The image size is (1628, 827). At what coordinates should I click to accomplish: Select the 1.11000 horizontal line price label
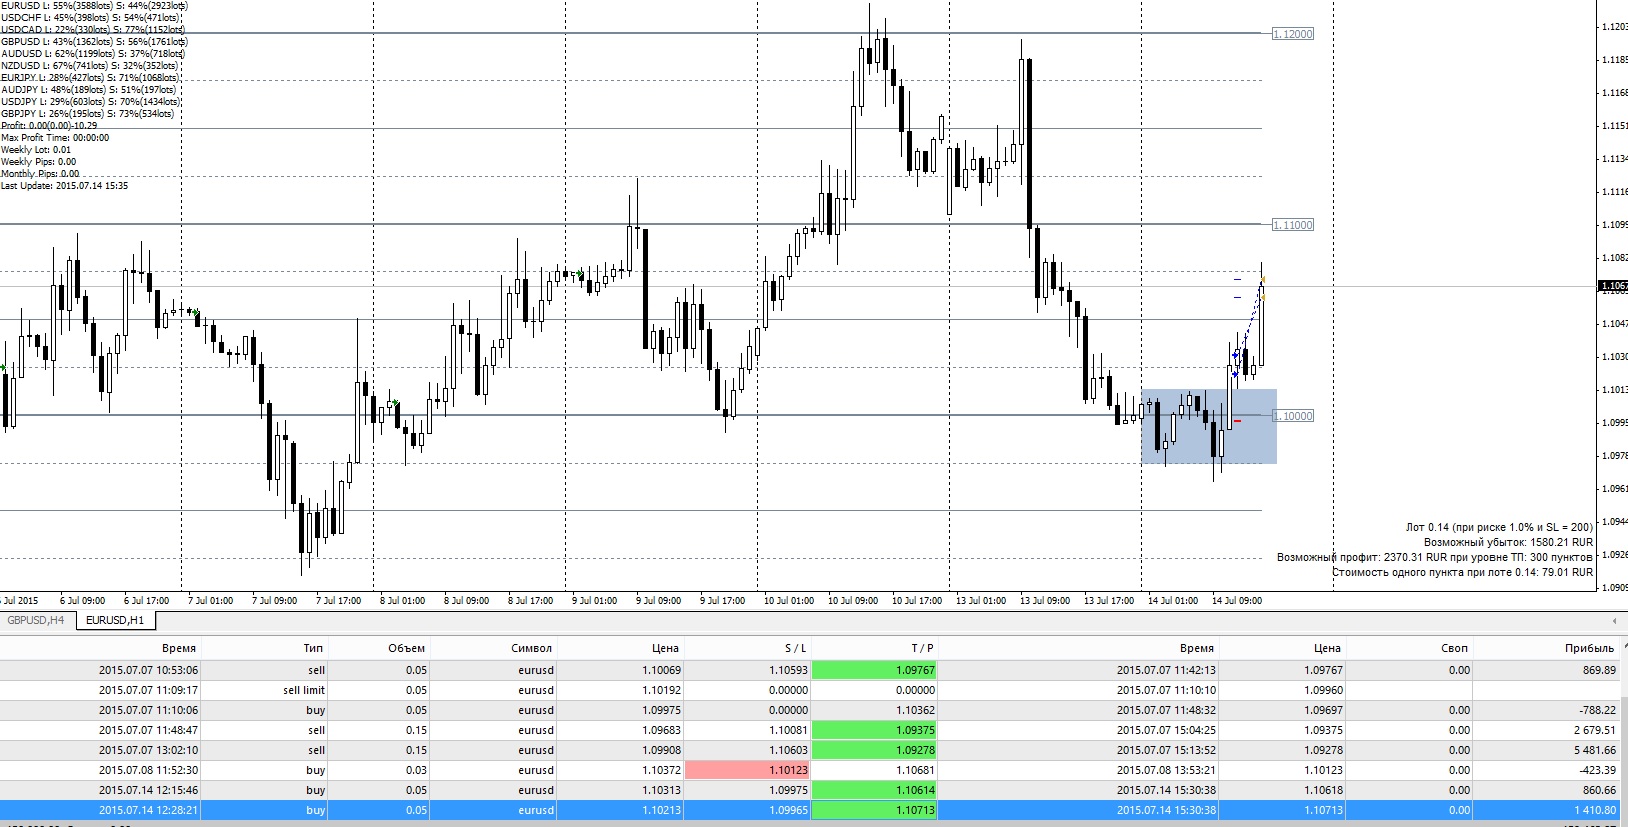[x=1293, y=225]
